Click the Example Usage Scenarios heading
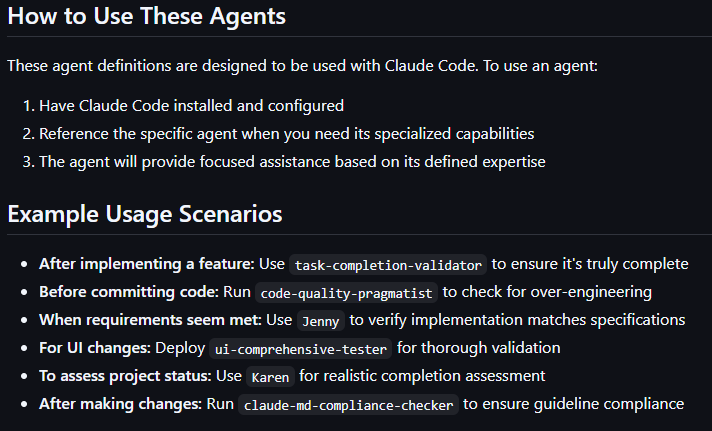 coord(145,214)
